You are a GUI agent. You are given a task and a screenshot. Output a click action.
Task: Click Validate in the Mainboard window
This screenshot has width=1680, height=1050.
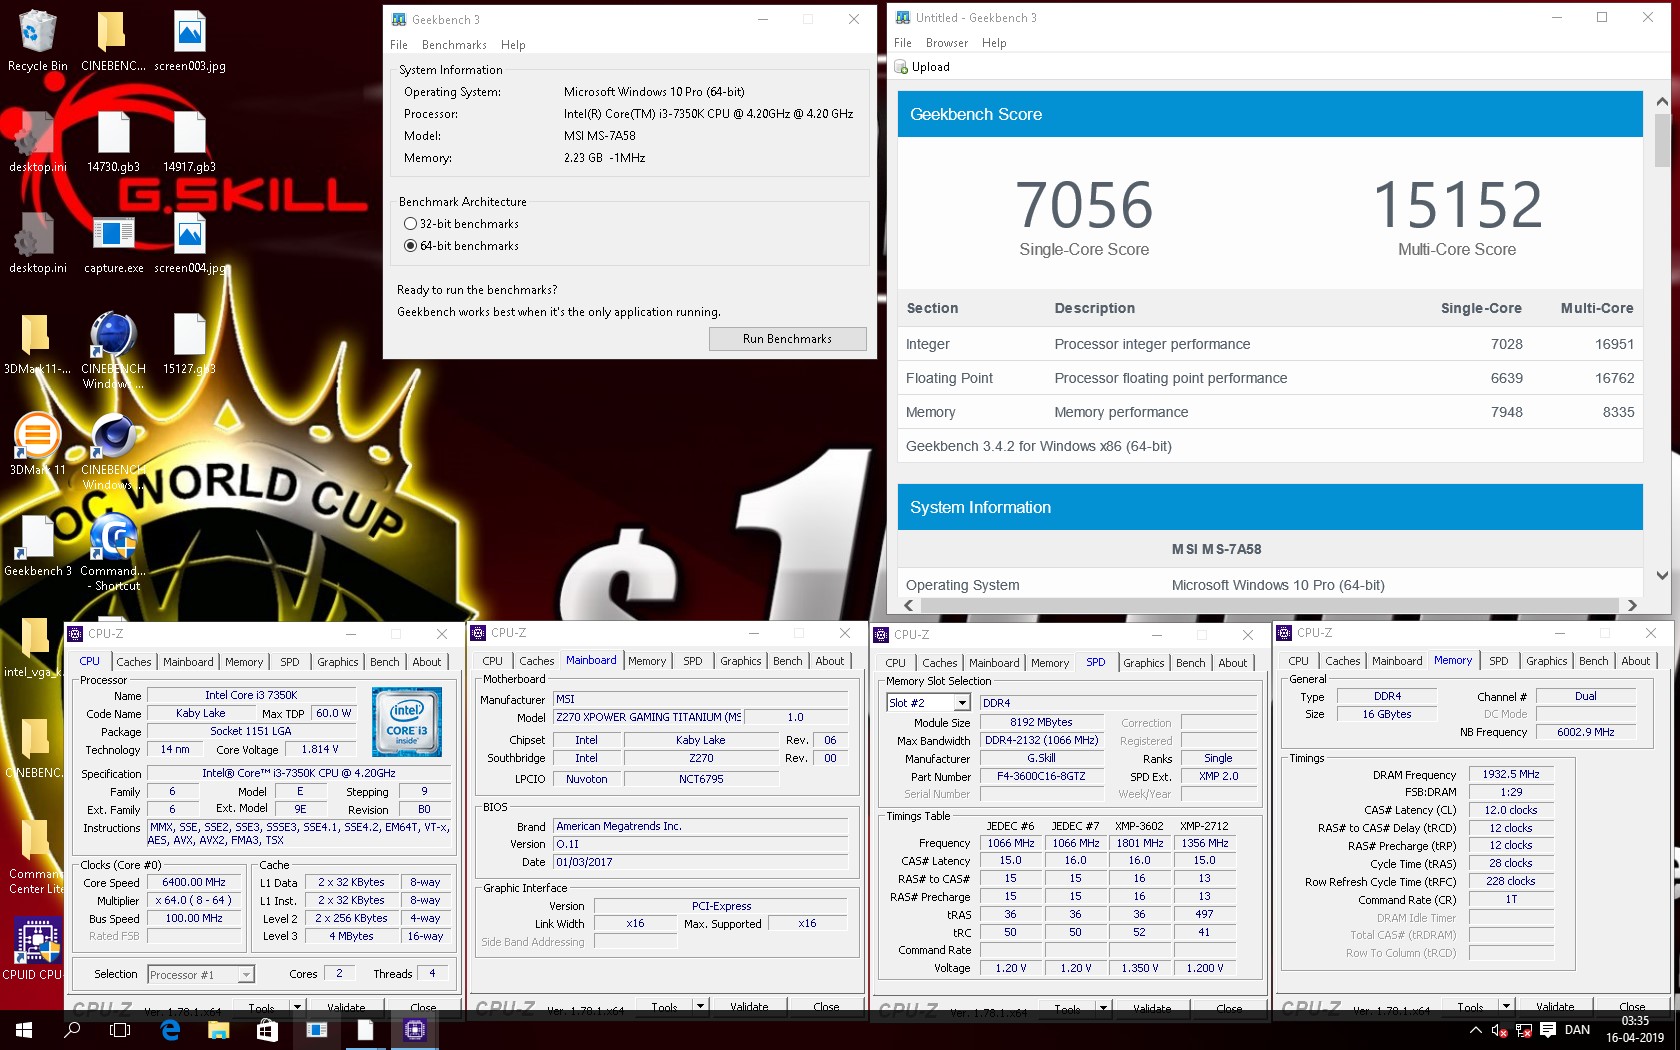pos(749,1007)
